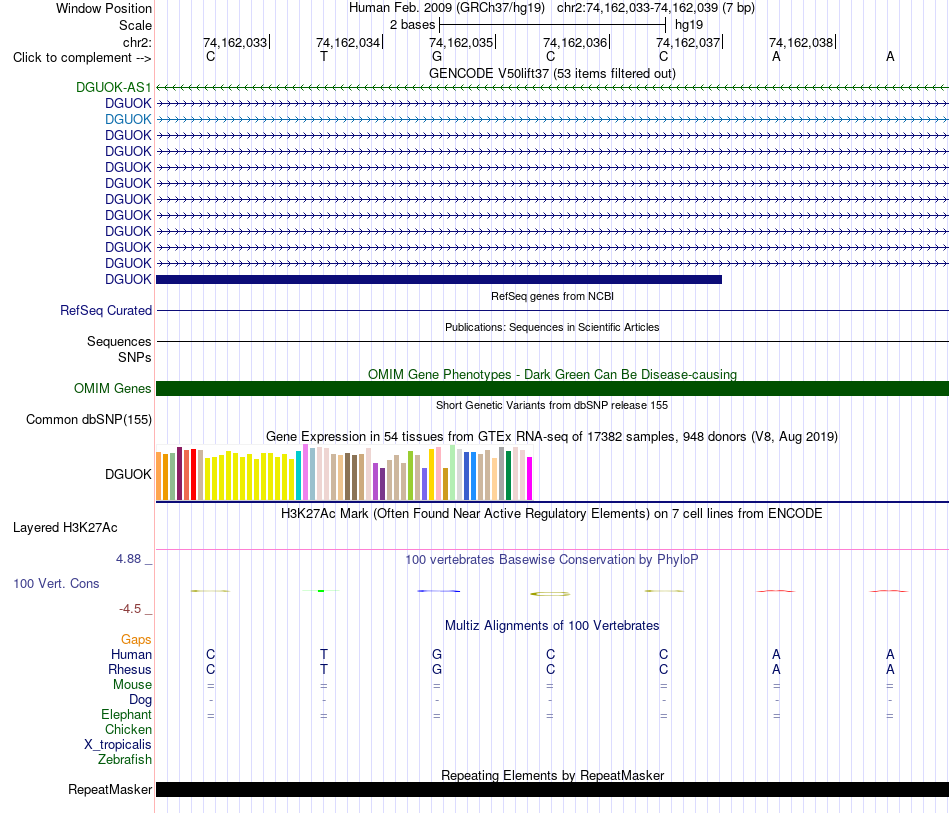The image size is (950, 813).
Task: Click the dark green OMIM Genes bar
Action: click(x=552, y=388)
